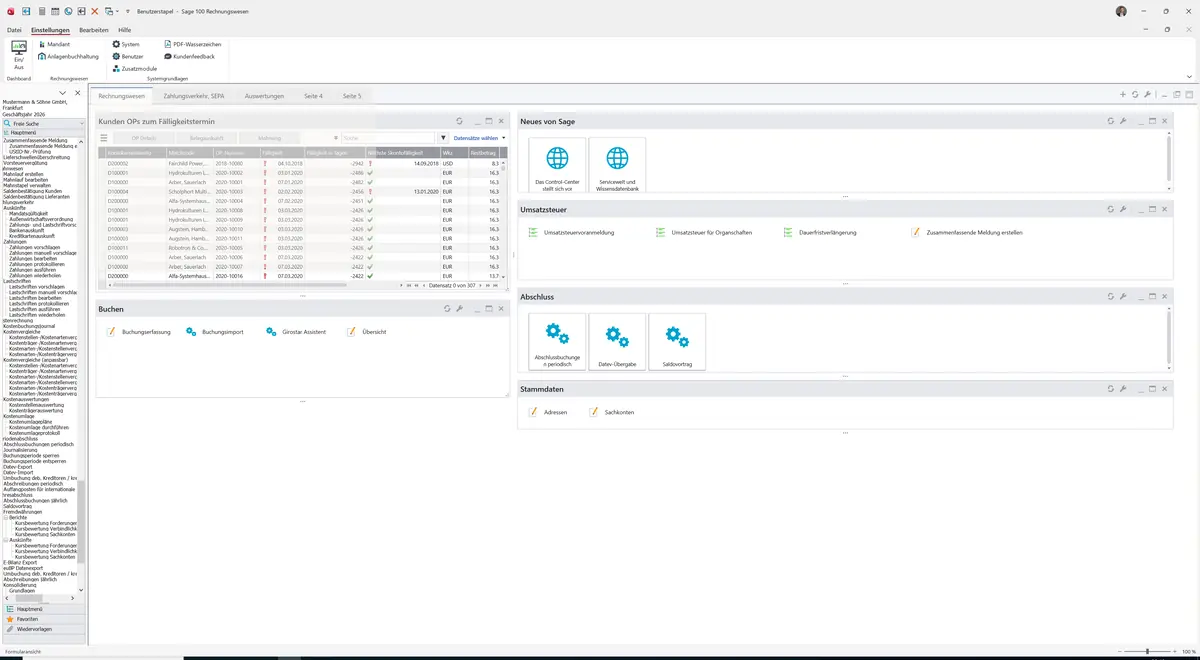Image resolution: width=1200 pixels, height=660 pixels.
Task: Open Buchungsimport
Action: tap(215, 331)
